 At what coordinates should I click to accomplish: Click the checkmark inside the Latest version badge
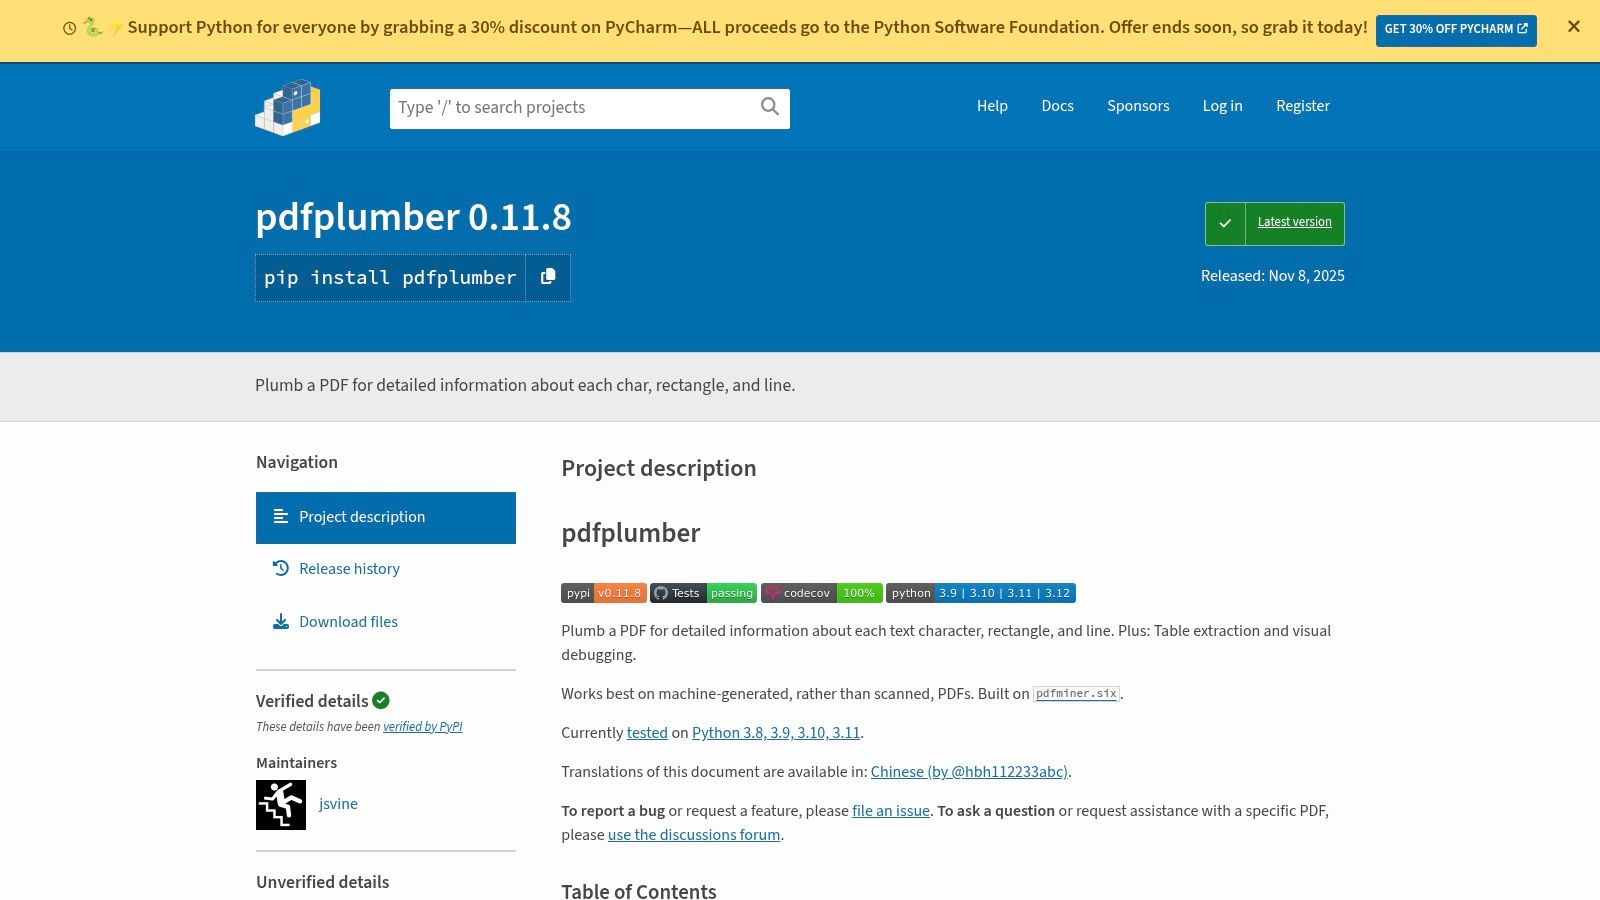tap(1225, 223)
